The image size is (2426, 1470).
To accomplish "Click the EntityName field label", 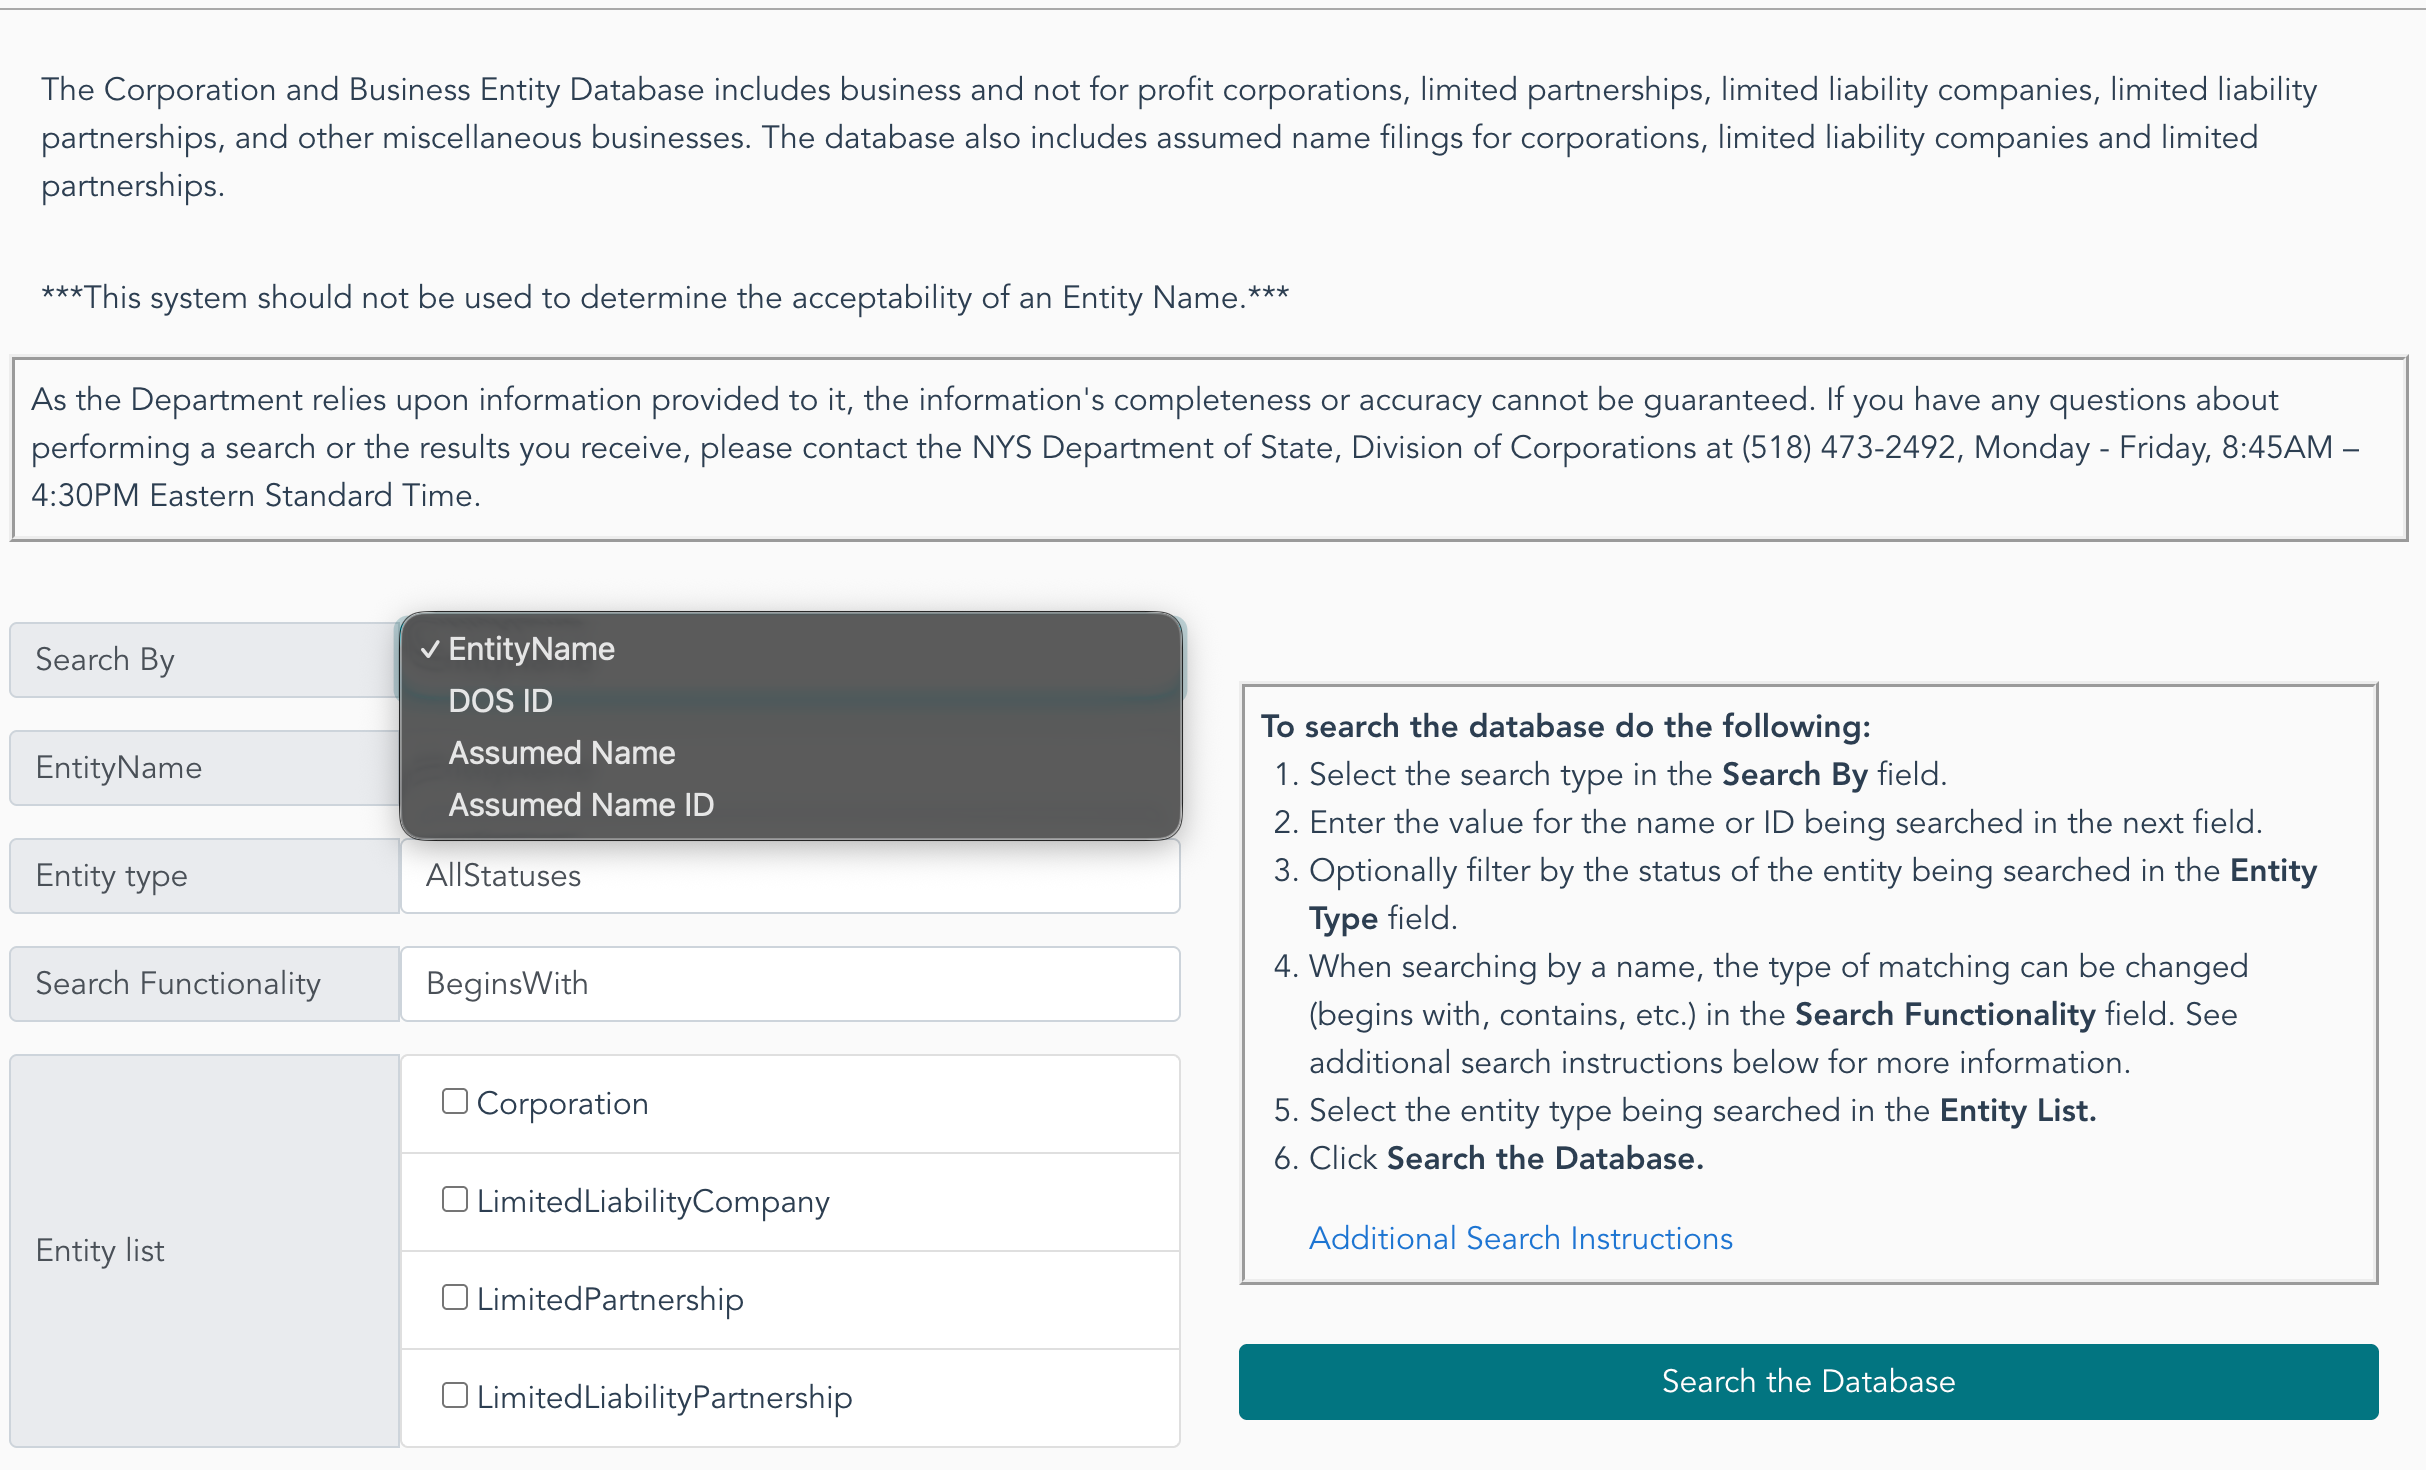I will (204, 768).
